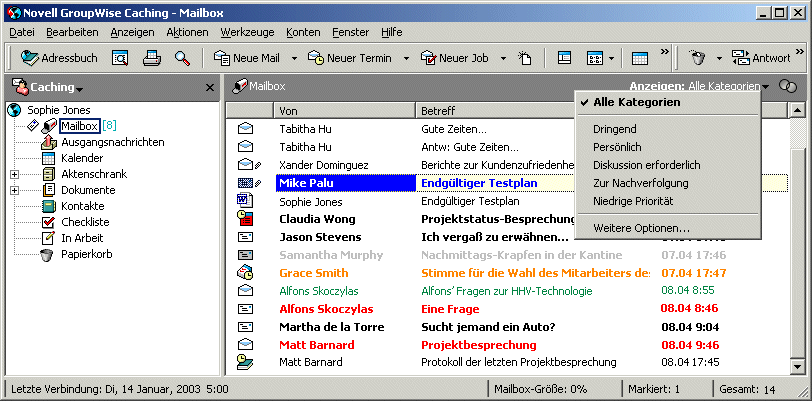Sort by the Von column header
The image size is (812, 401).
[344, 111]
